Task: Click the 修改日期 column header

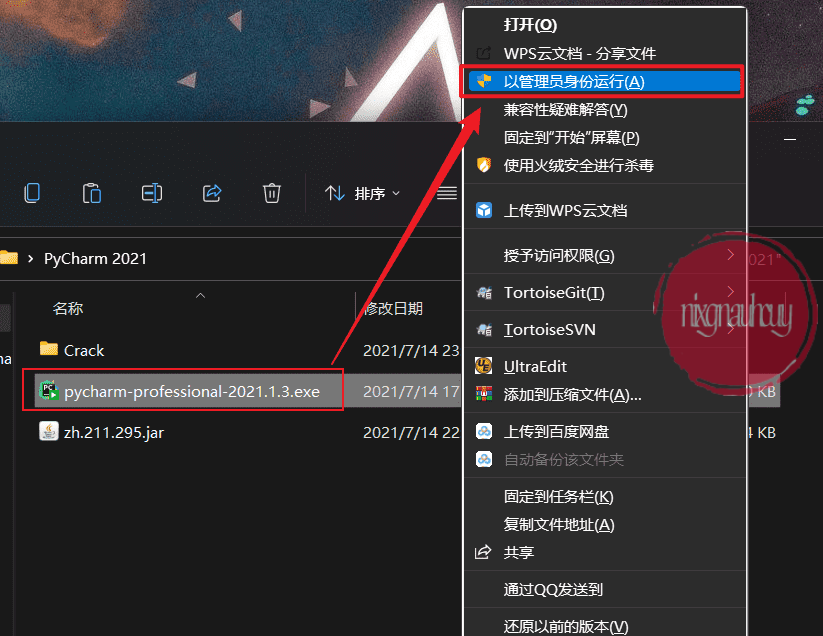Action: (x=394, y=308)
